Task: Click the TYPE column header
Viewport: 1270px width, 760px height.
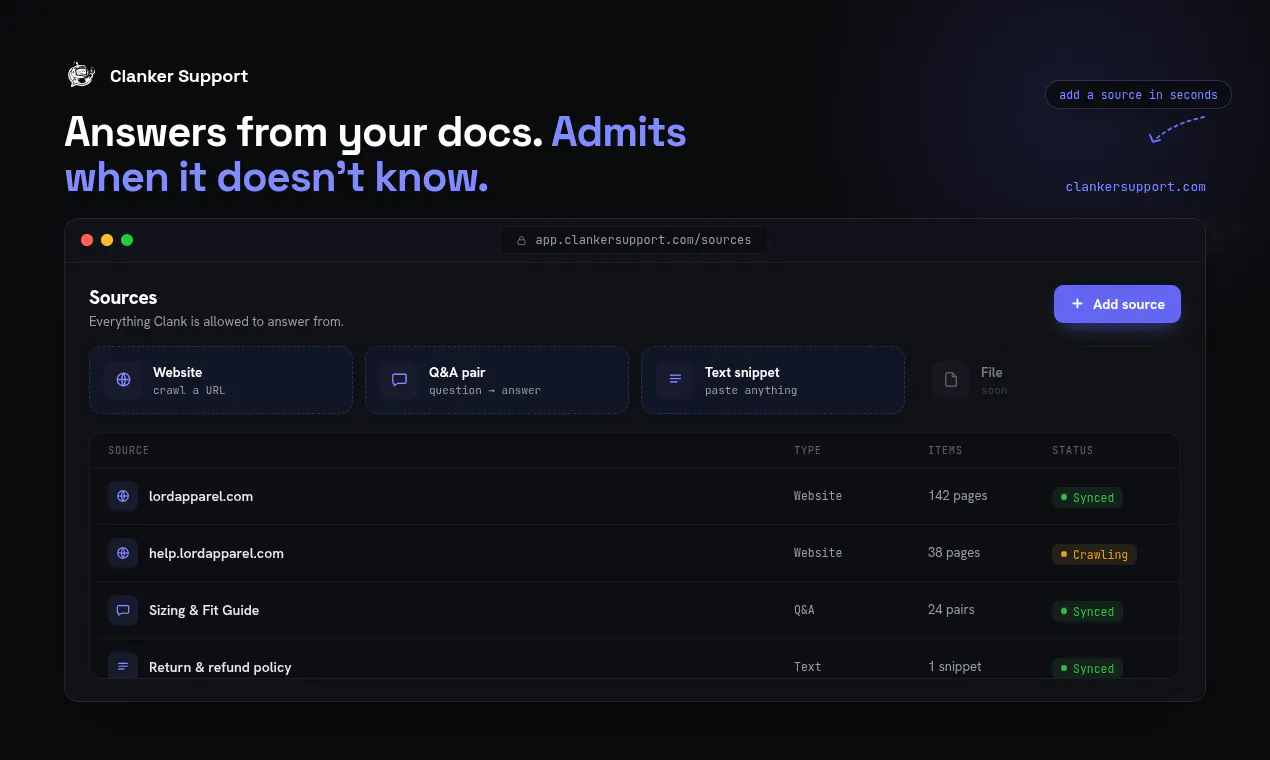Action: click(807, 450)
